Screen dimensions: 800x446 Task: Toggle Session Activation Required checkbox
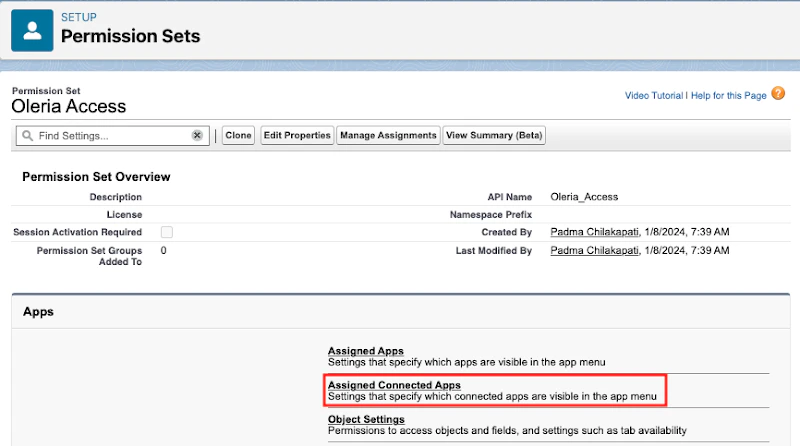167,232
